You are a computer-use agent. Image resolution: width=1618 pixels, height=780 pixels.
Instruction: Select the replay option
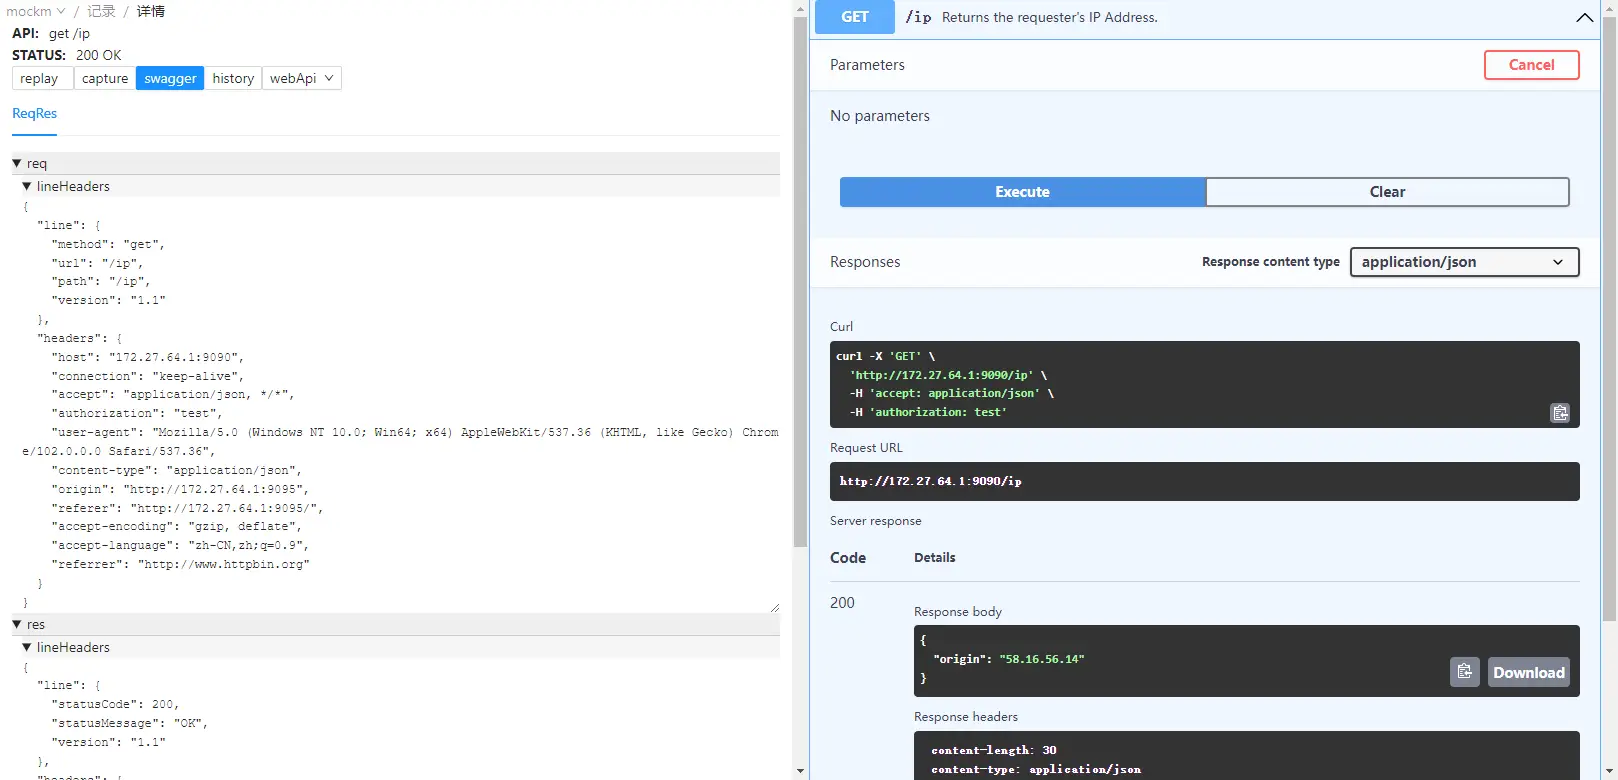(40, 78)
